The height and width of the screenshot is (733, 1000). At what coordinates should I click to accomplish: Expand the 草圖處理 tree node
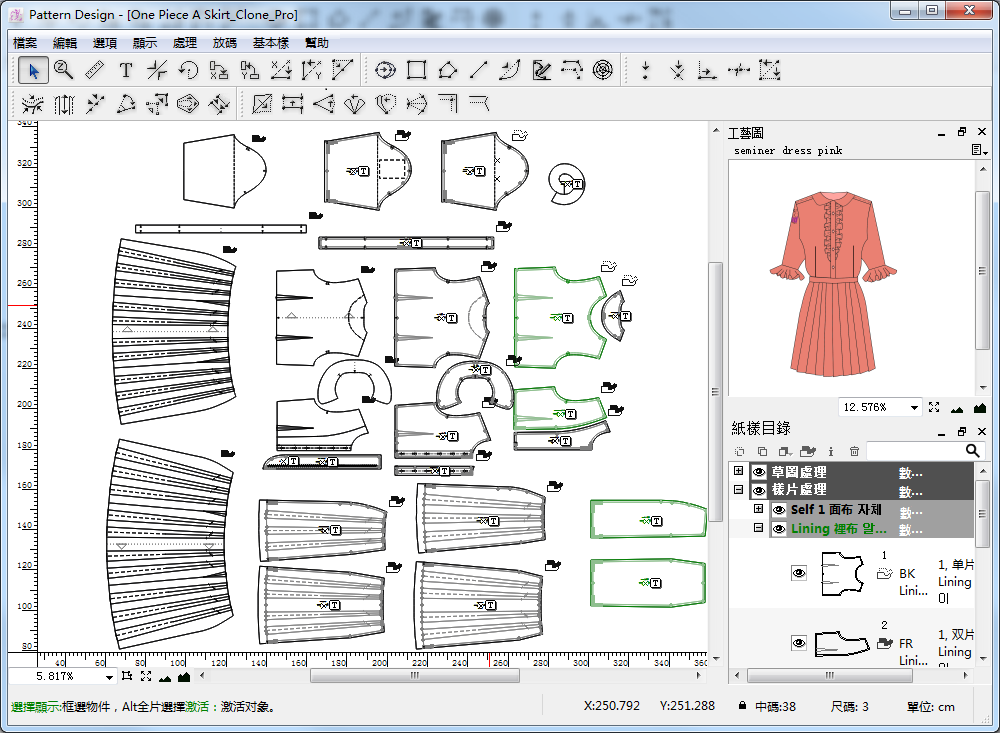click(x=739, y=472)
